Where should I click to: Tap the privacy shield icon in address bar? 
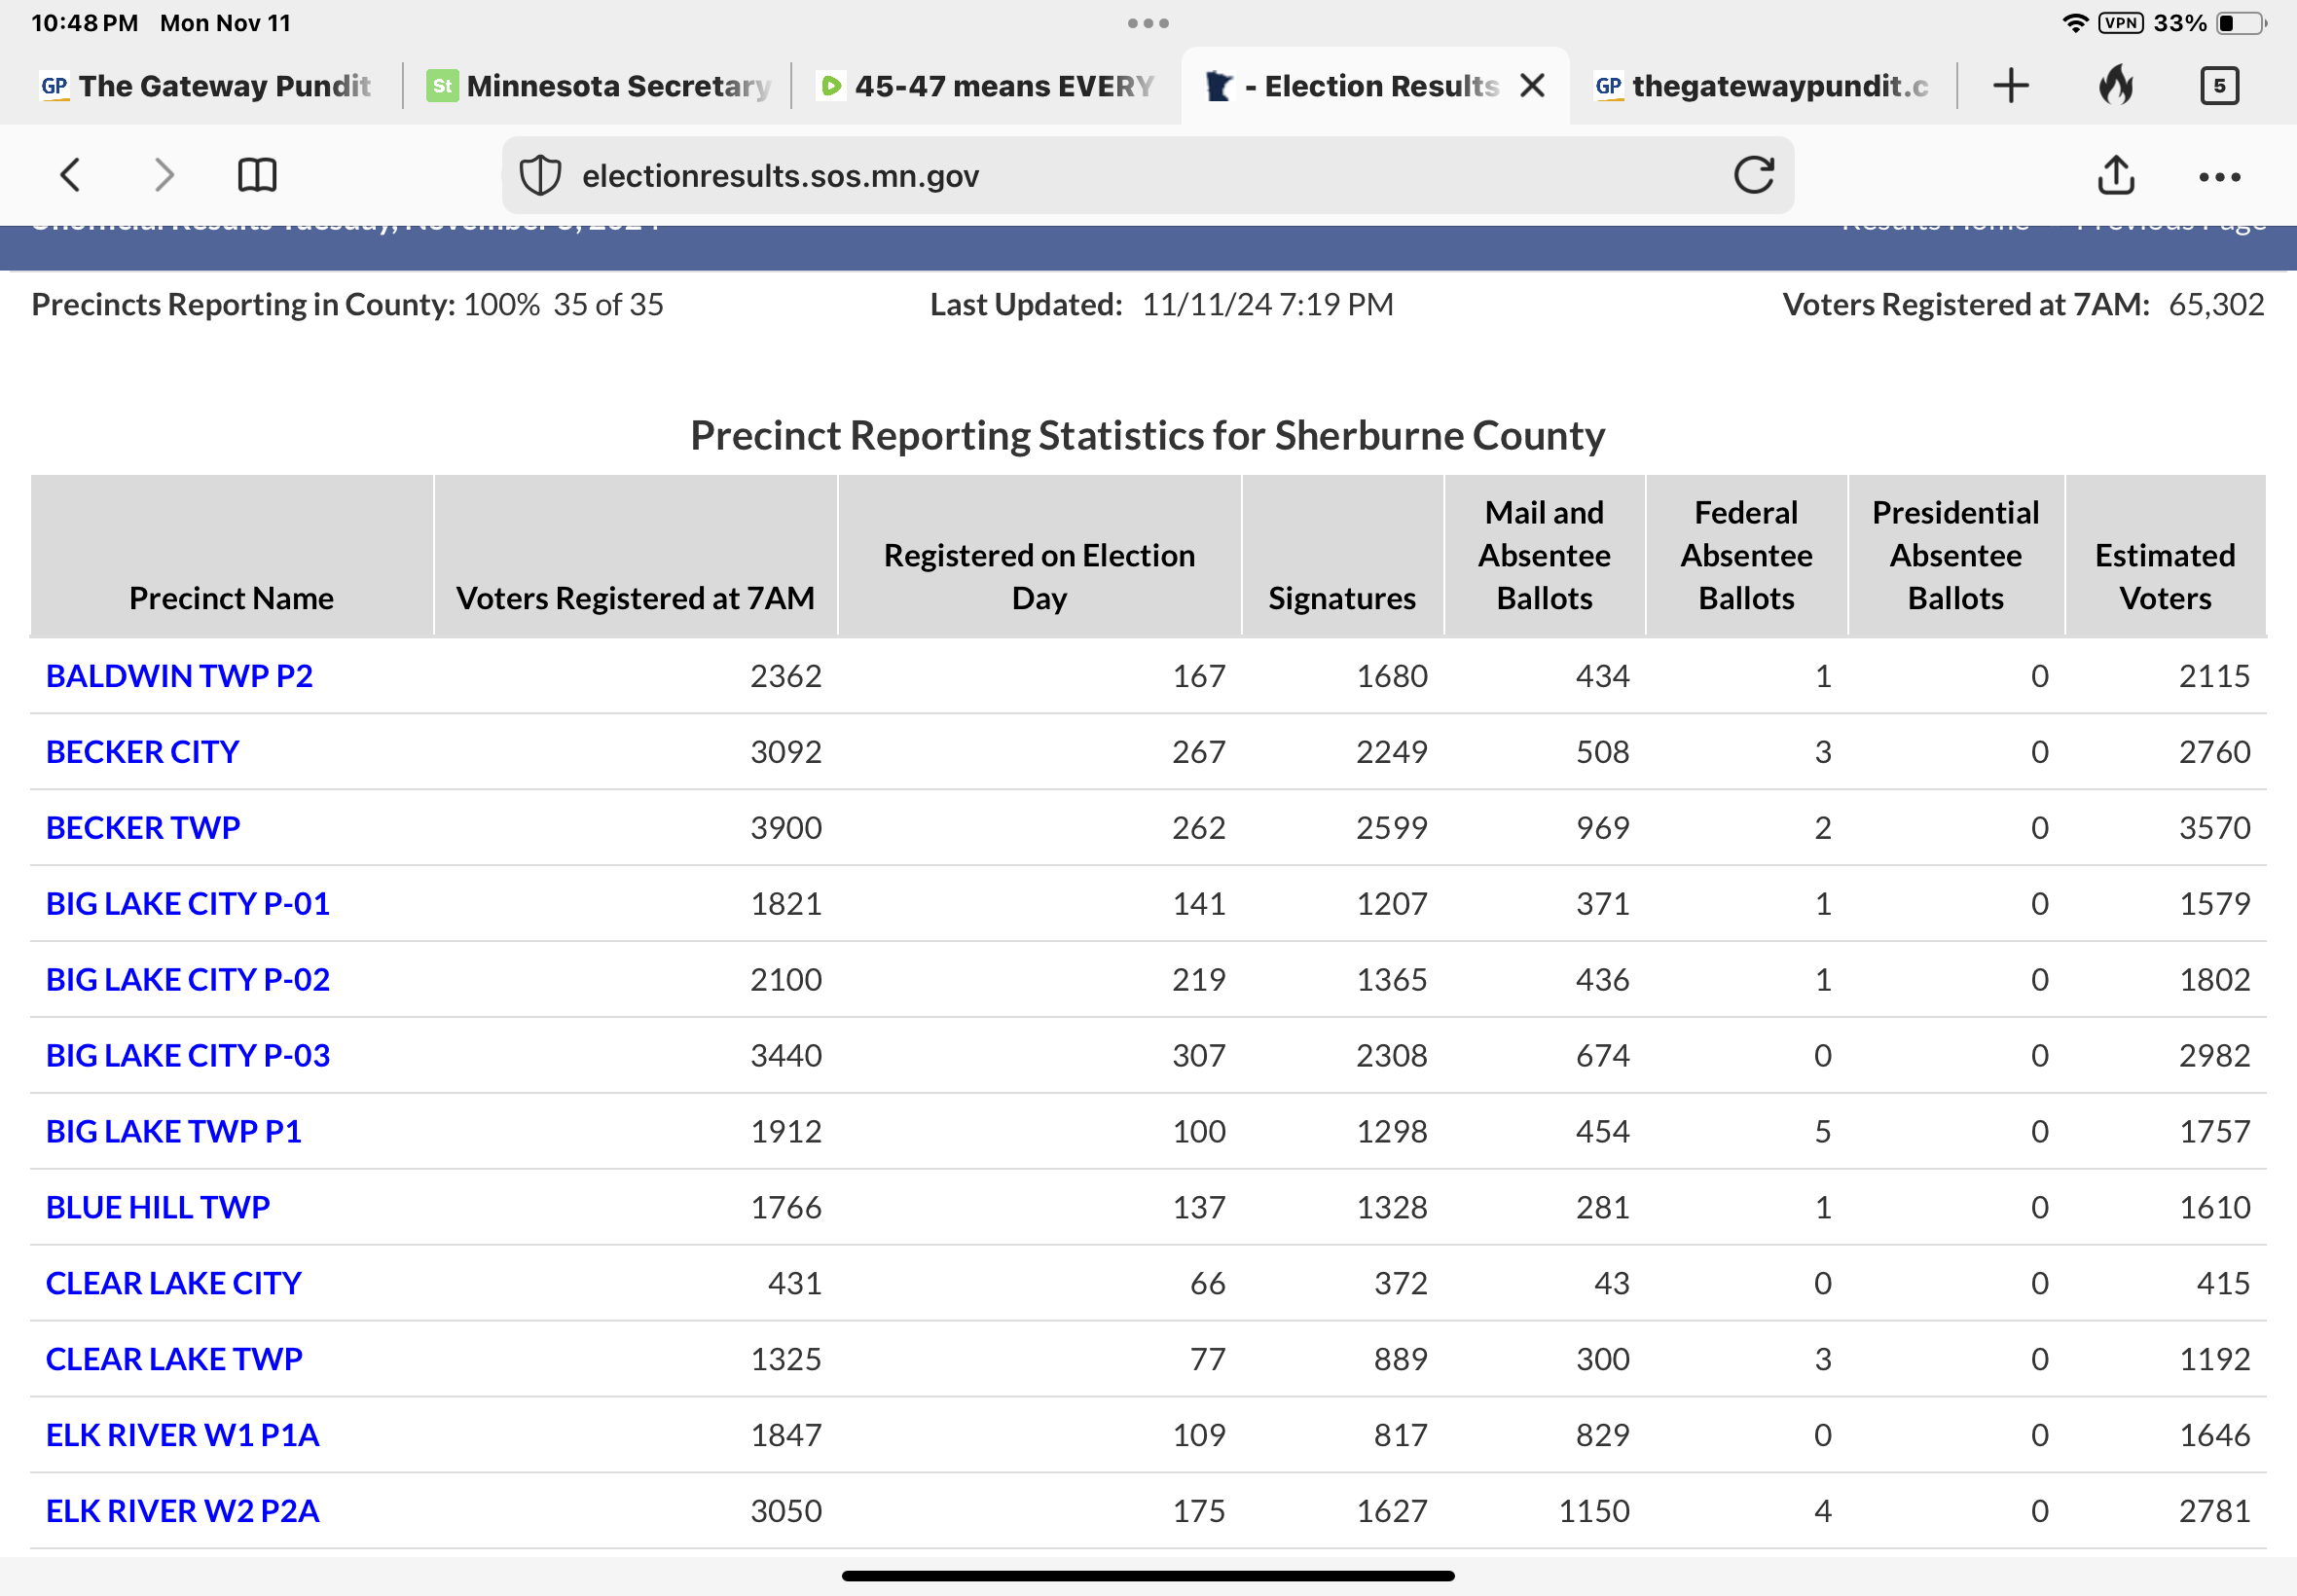pos(540,176)
